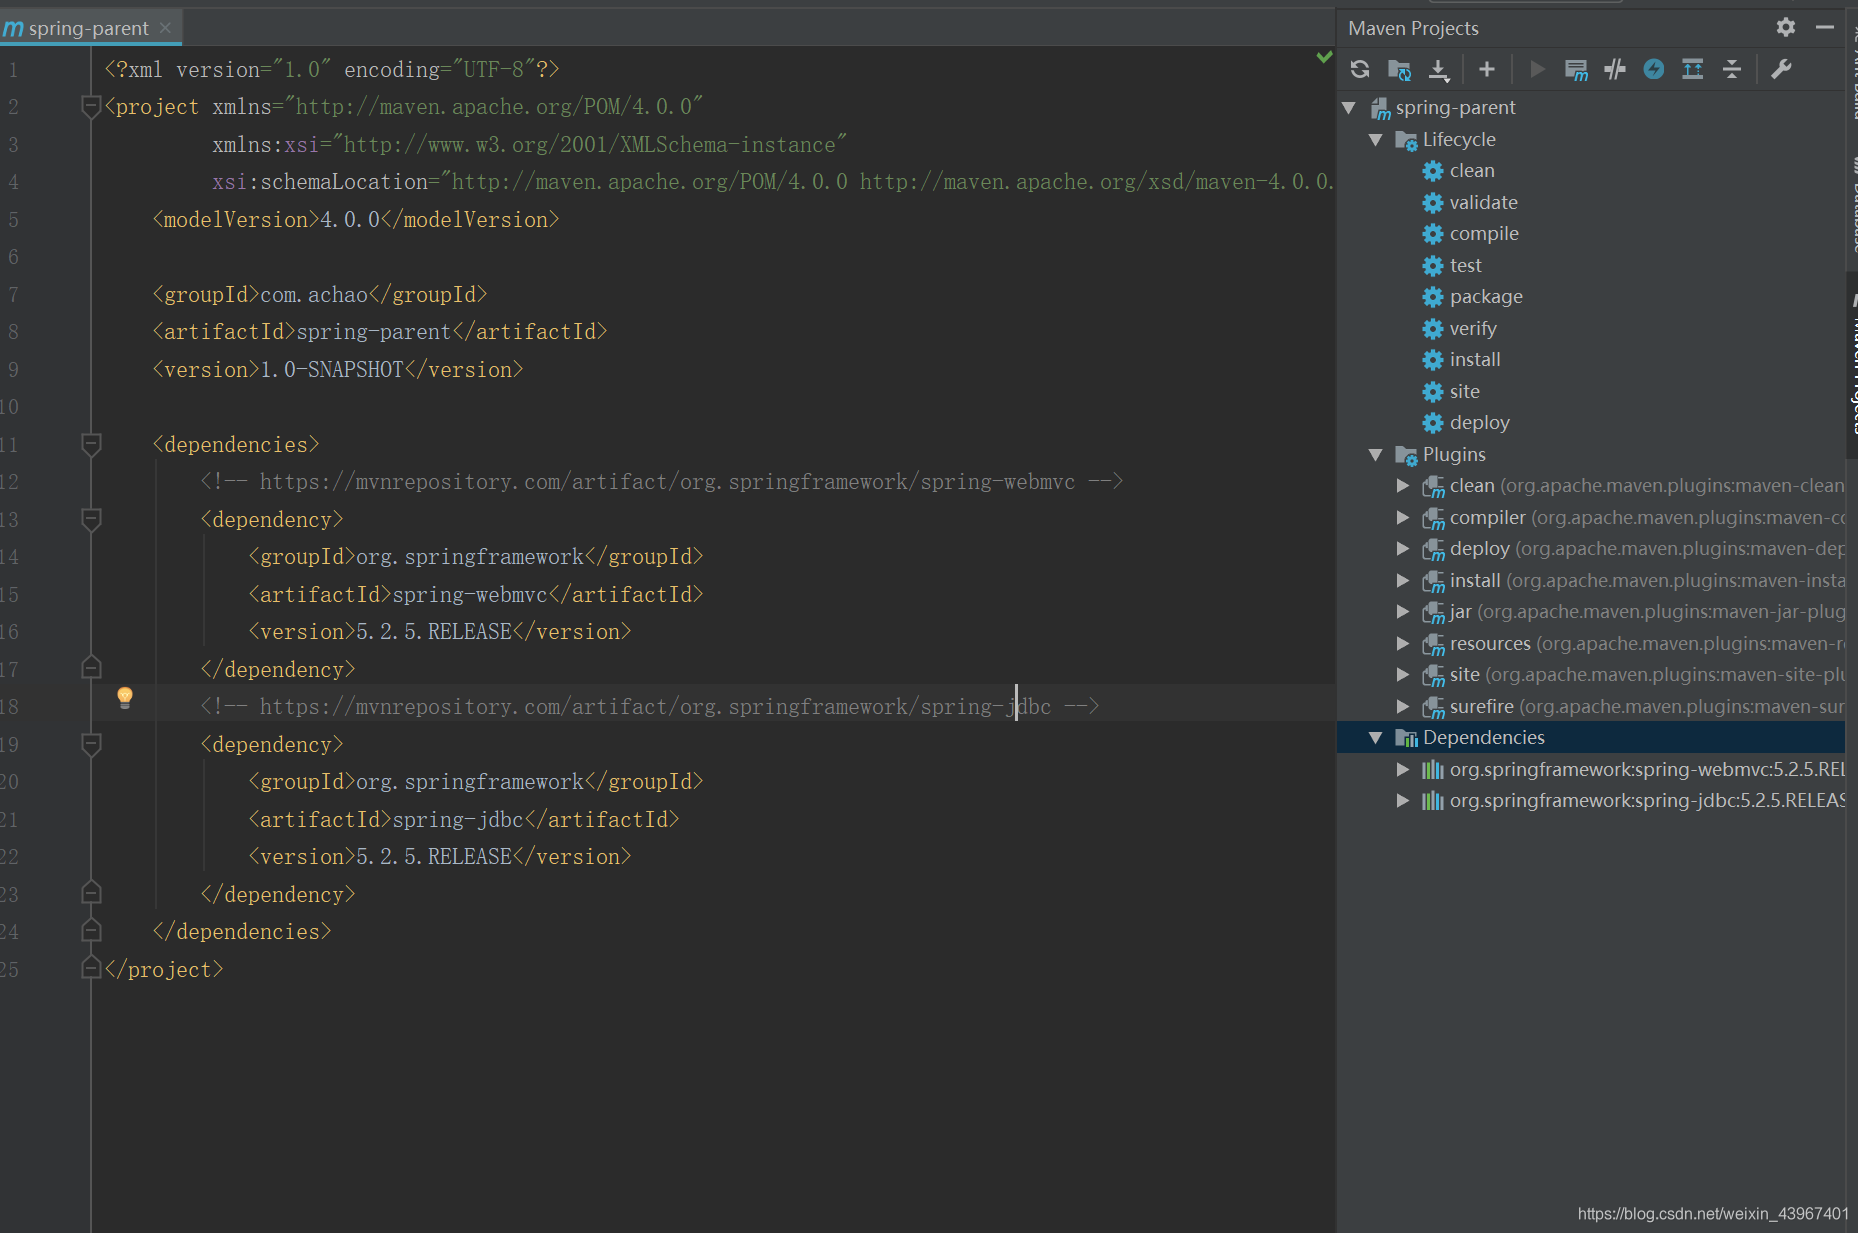The image size is (1858, 1233).
Task: Click the intention lightbulb in gutter
Action: click(125, 698)
